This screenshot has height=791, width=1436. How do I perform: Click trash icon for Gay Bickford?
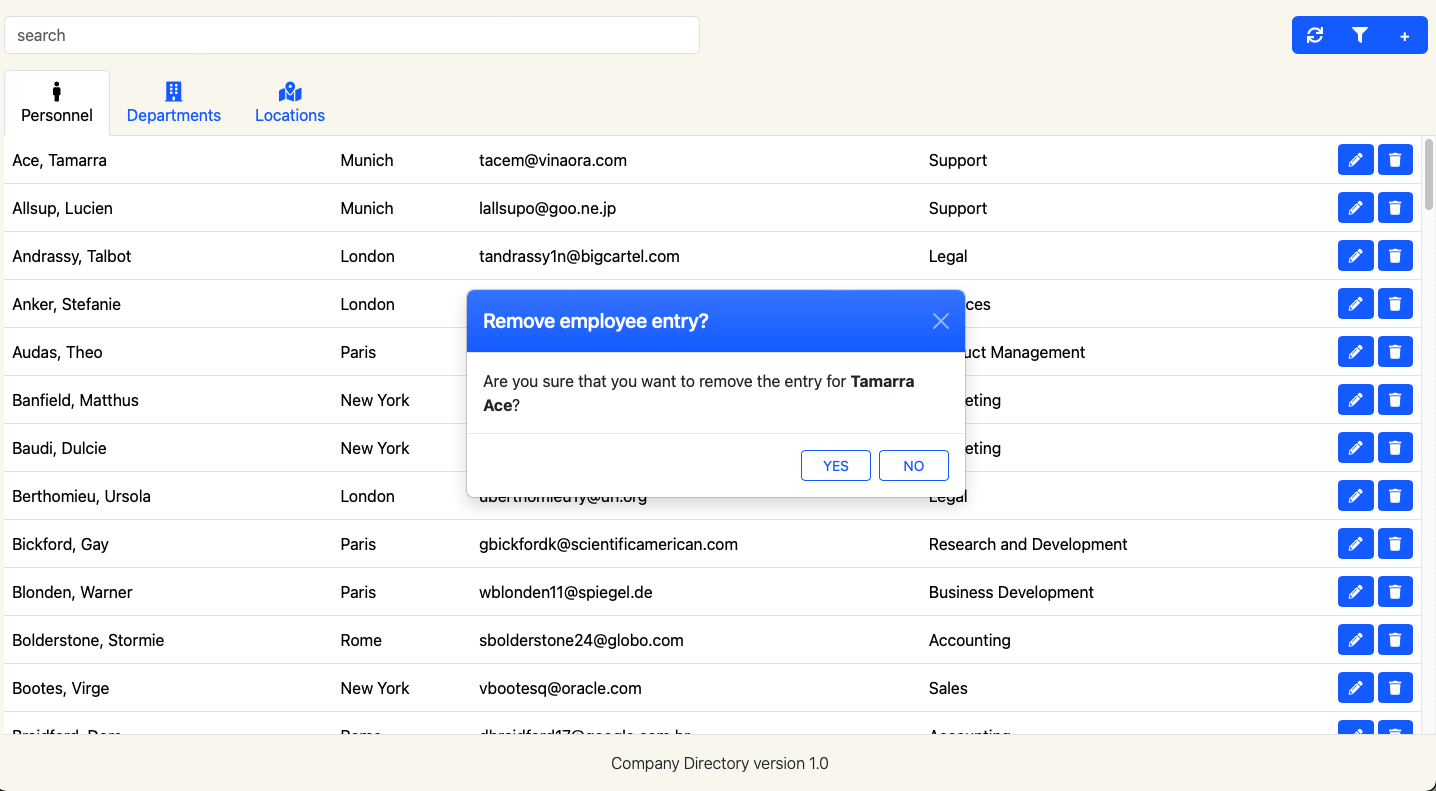(1395, 544)
